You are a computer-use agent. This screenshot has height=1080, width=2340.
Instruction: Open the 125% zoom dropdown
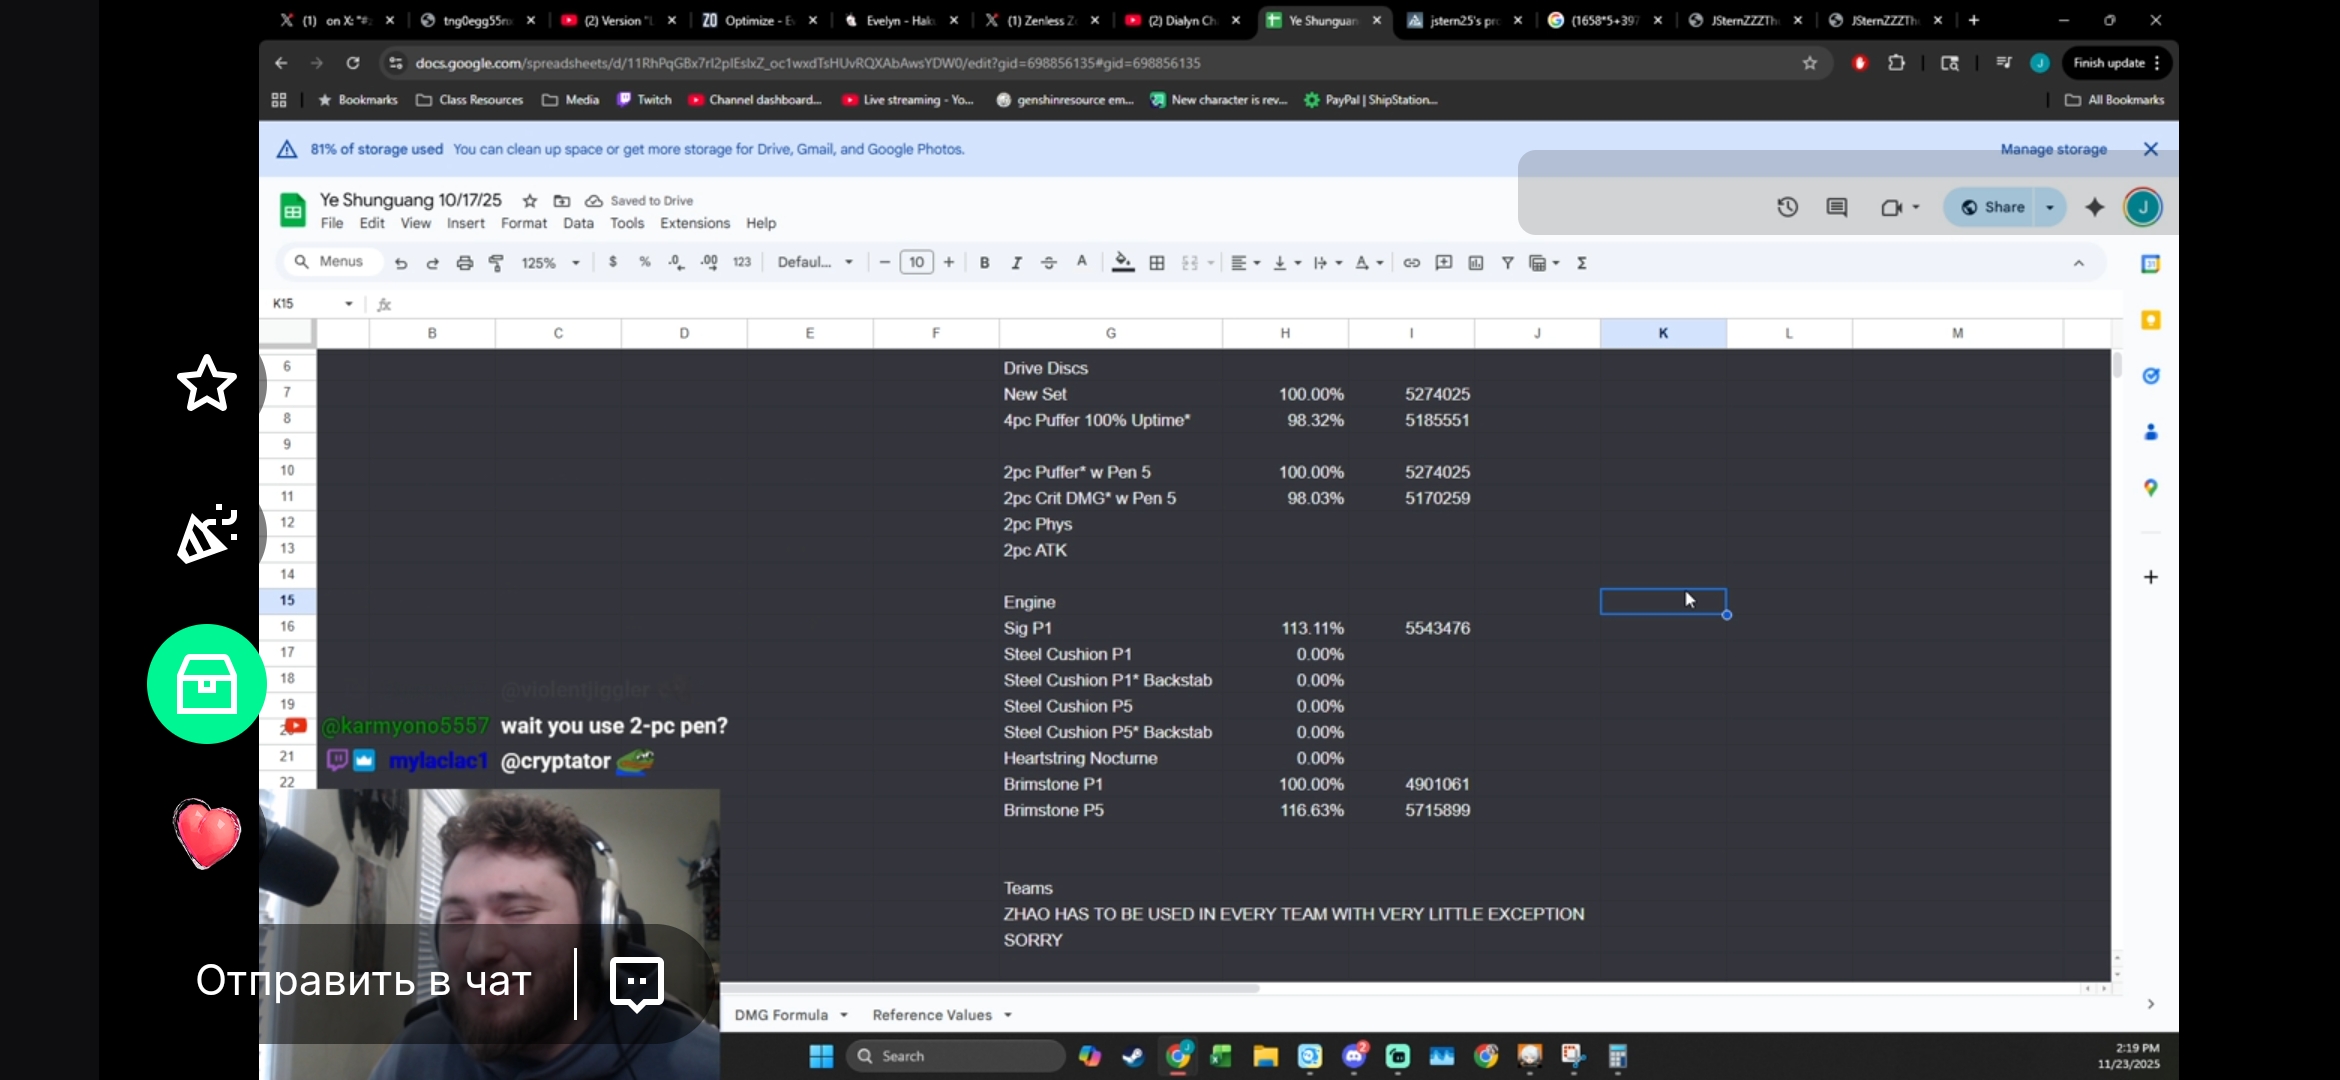pos(549,263)
